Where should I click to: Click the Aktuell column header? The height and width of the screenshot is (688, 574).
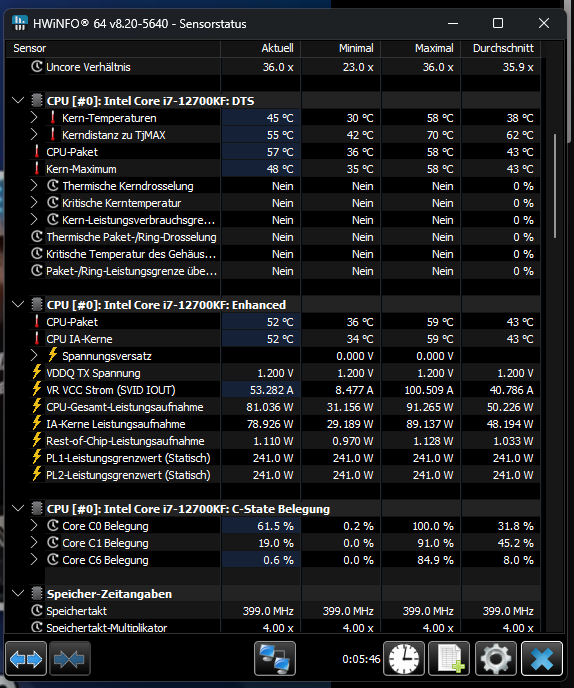pos(261,48)
